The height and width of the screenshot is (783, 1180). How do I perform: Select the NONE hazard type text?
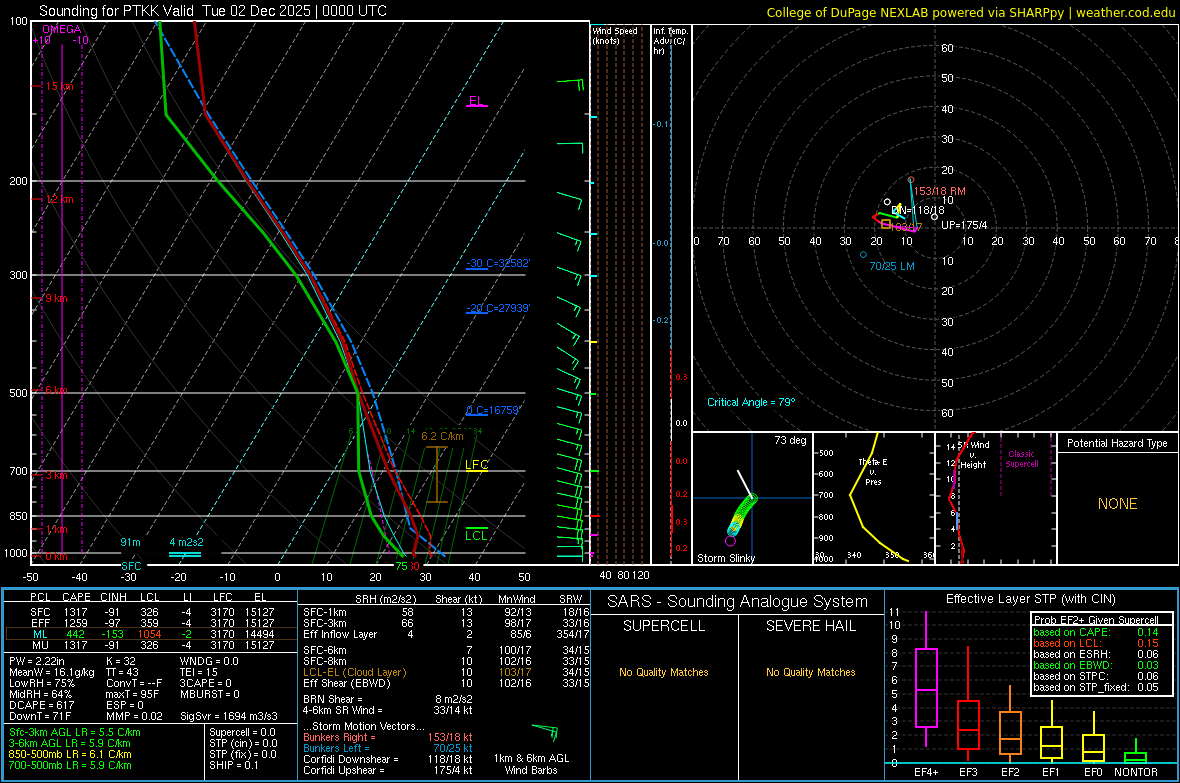coord(1118,504)
